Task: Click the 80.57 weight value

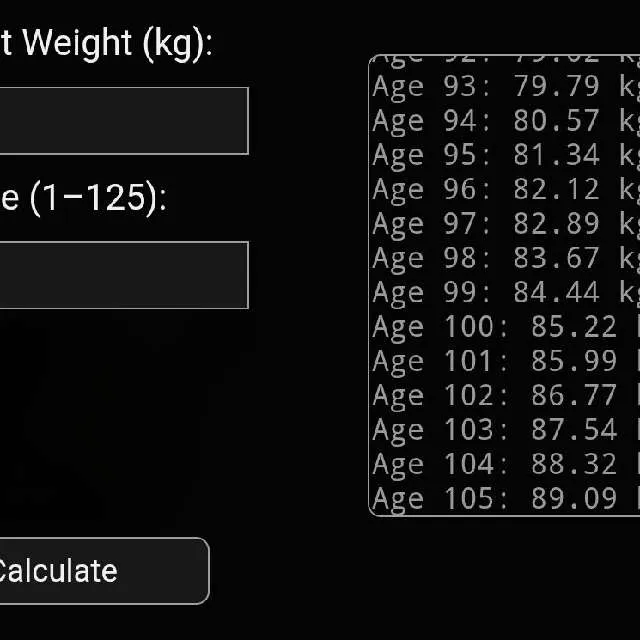Action: [x=556, y=121]
